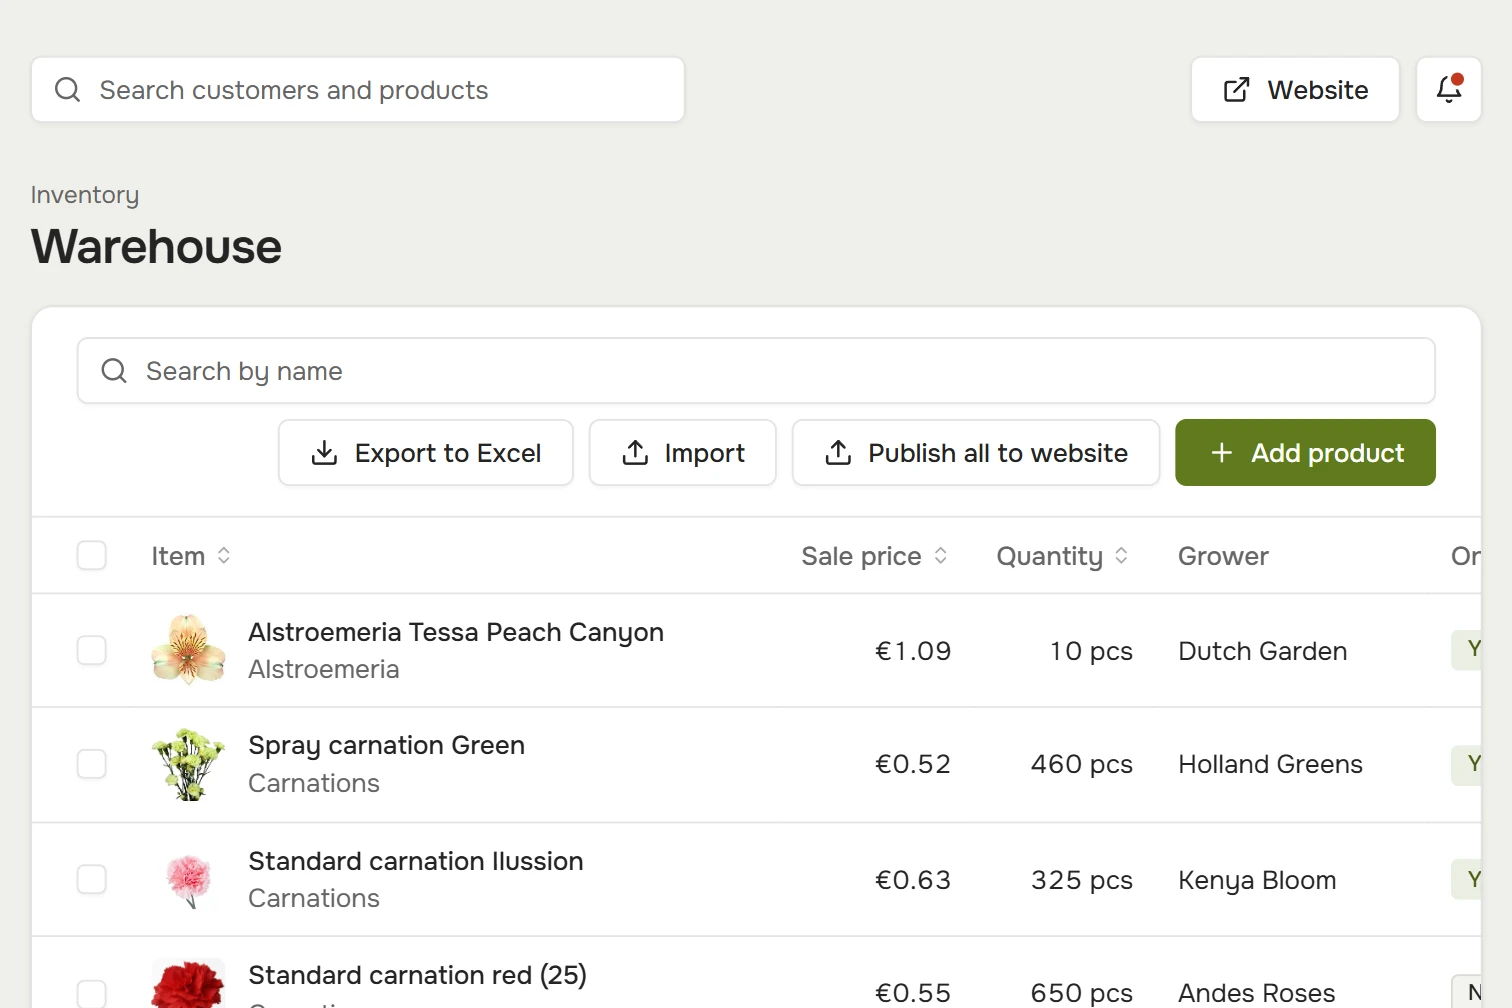Click grower Dutch Garden
Viewport: 1512px width, 1008px height.
point(1263,651)
